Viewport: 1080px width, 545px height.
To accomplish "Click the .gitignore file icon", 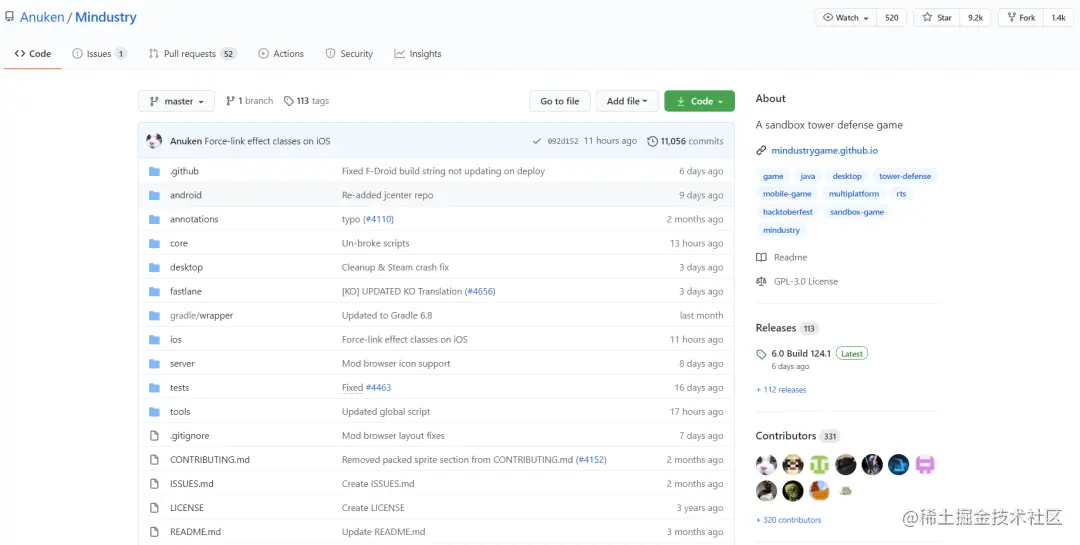I will click(154, 435).
